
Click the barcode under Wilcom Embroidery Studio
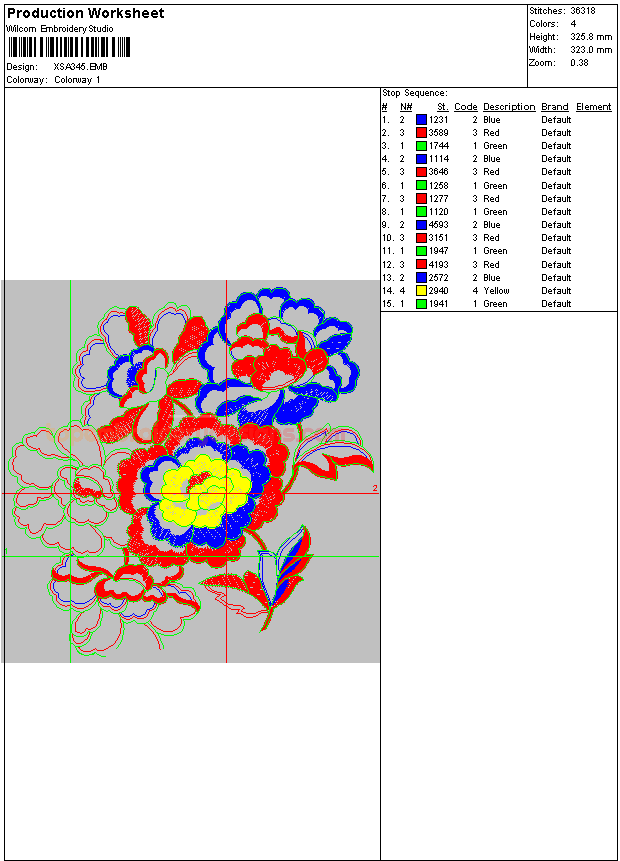69,47
